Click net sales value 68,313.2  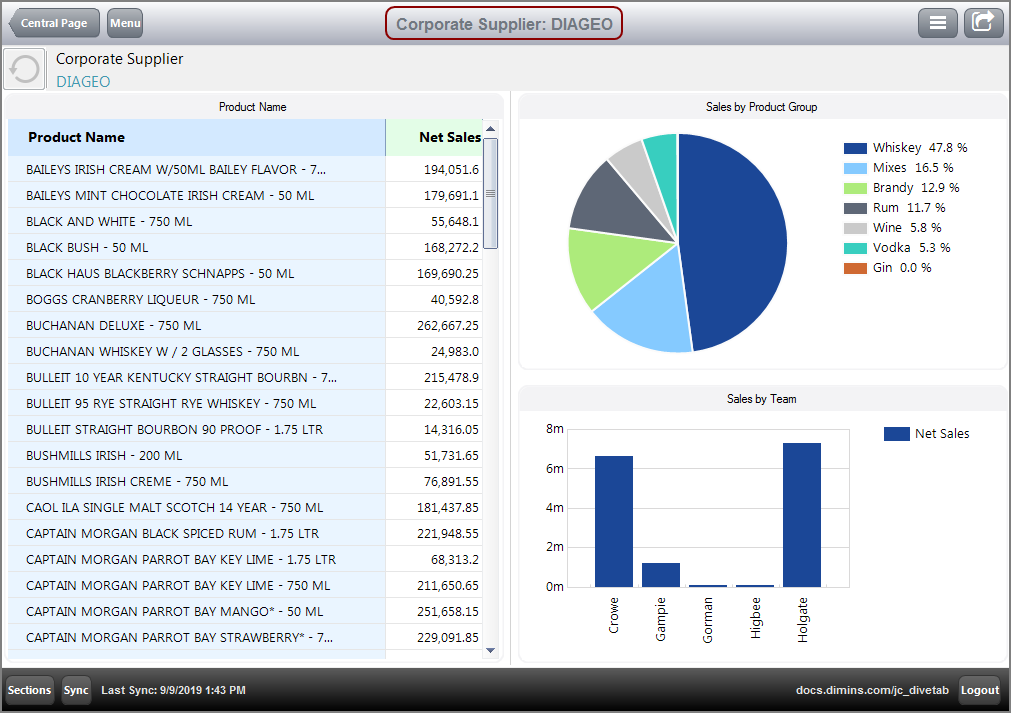[455, 560]
